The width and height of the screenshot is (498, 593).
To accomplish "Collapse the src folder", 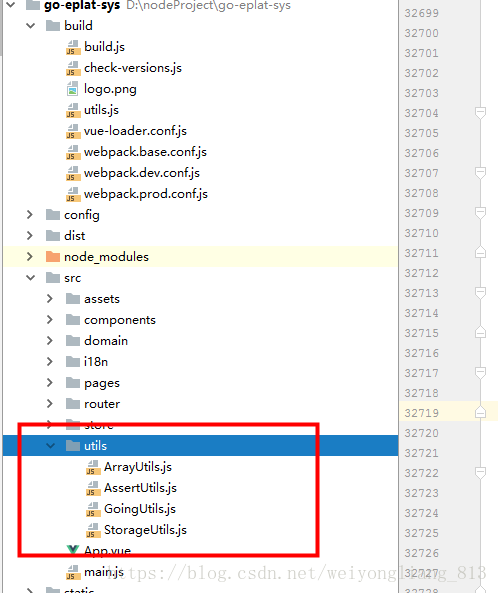I will (x=31, y=278).
